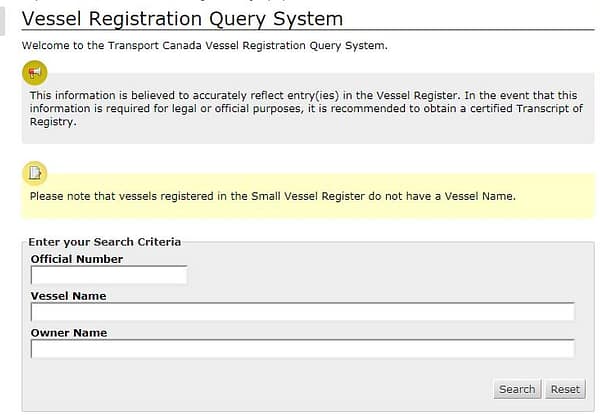This screenshot has width=600, height=420.
Task: Click the megaphone announcement icon
Action: coord(34,72)
